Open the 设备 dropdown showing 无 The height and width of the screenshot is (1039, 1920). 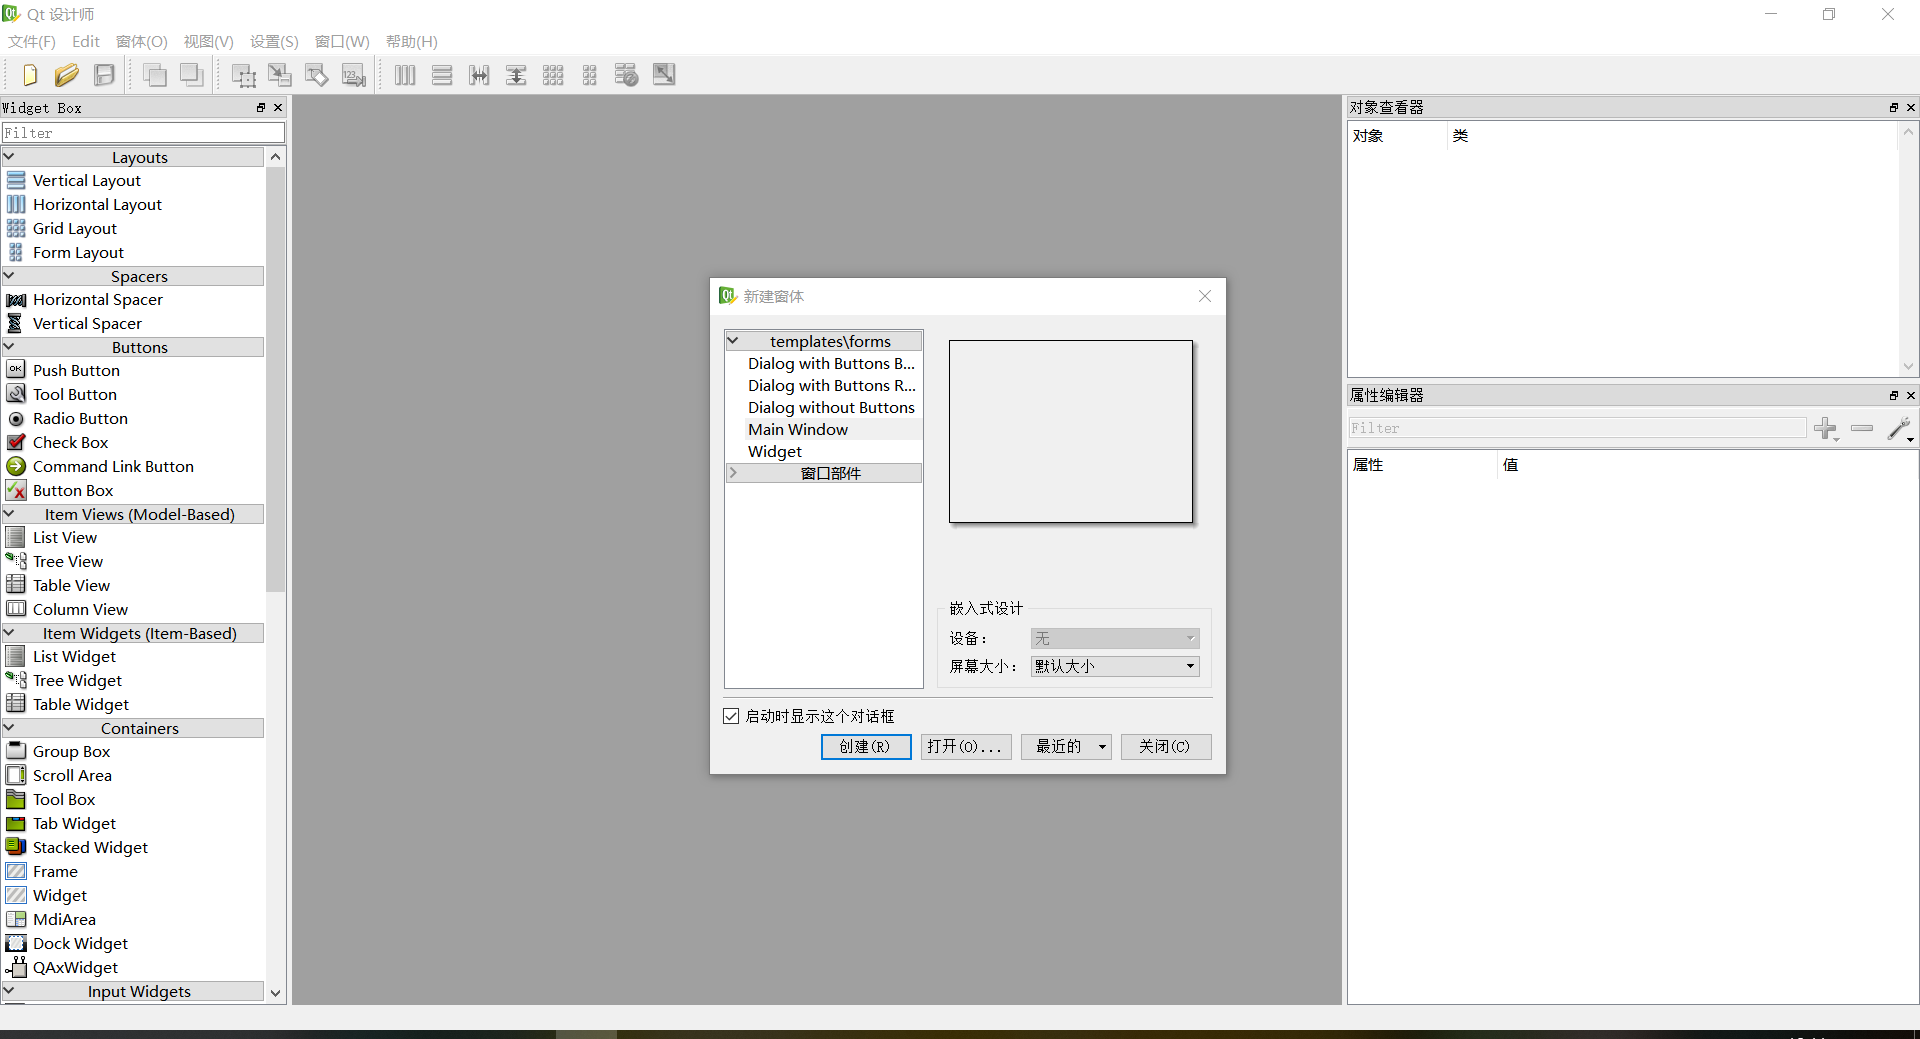coord(1113,638)
